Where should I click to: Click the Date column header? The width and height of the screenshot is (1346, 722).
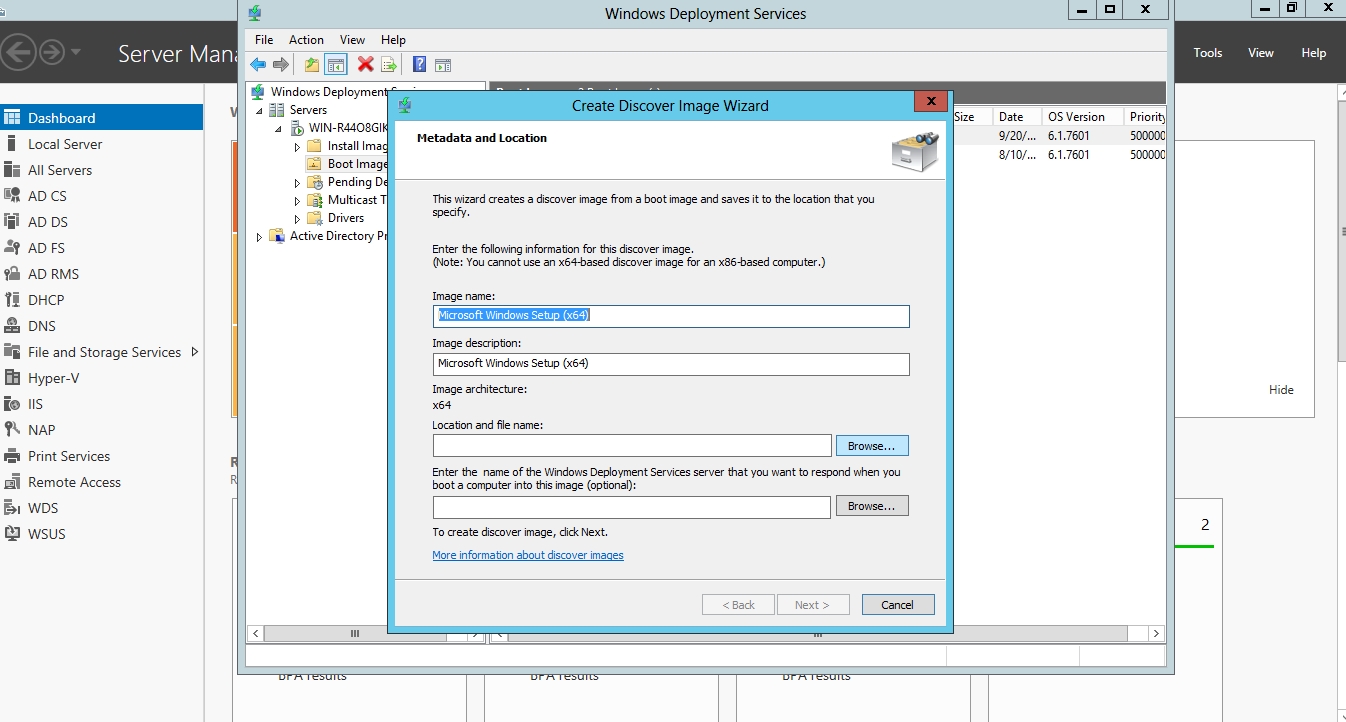1017,117
